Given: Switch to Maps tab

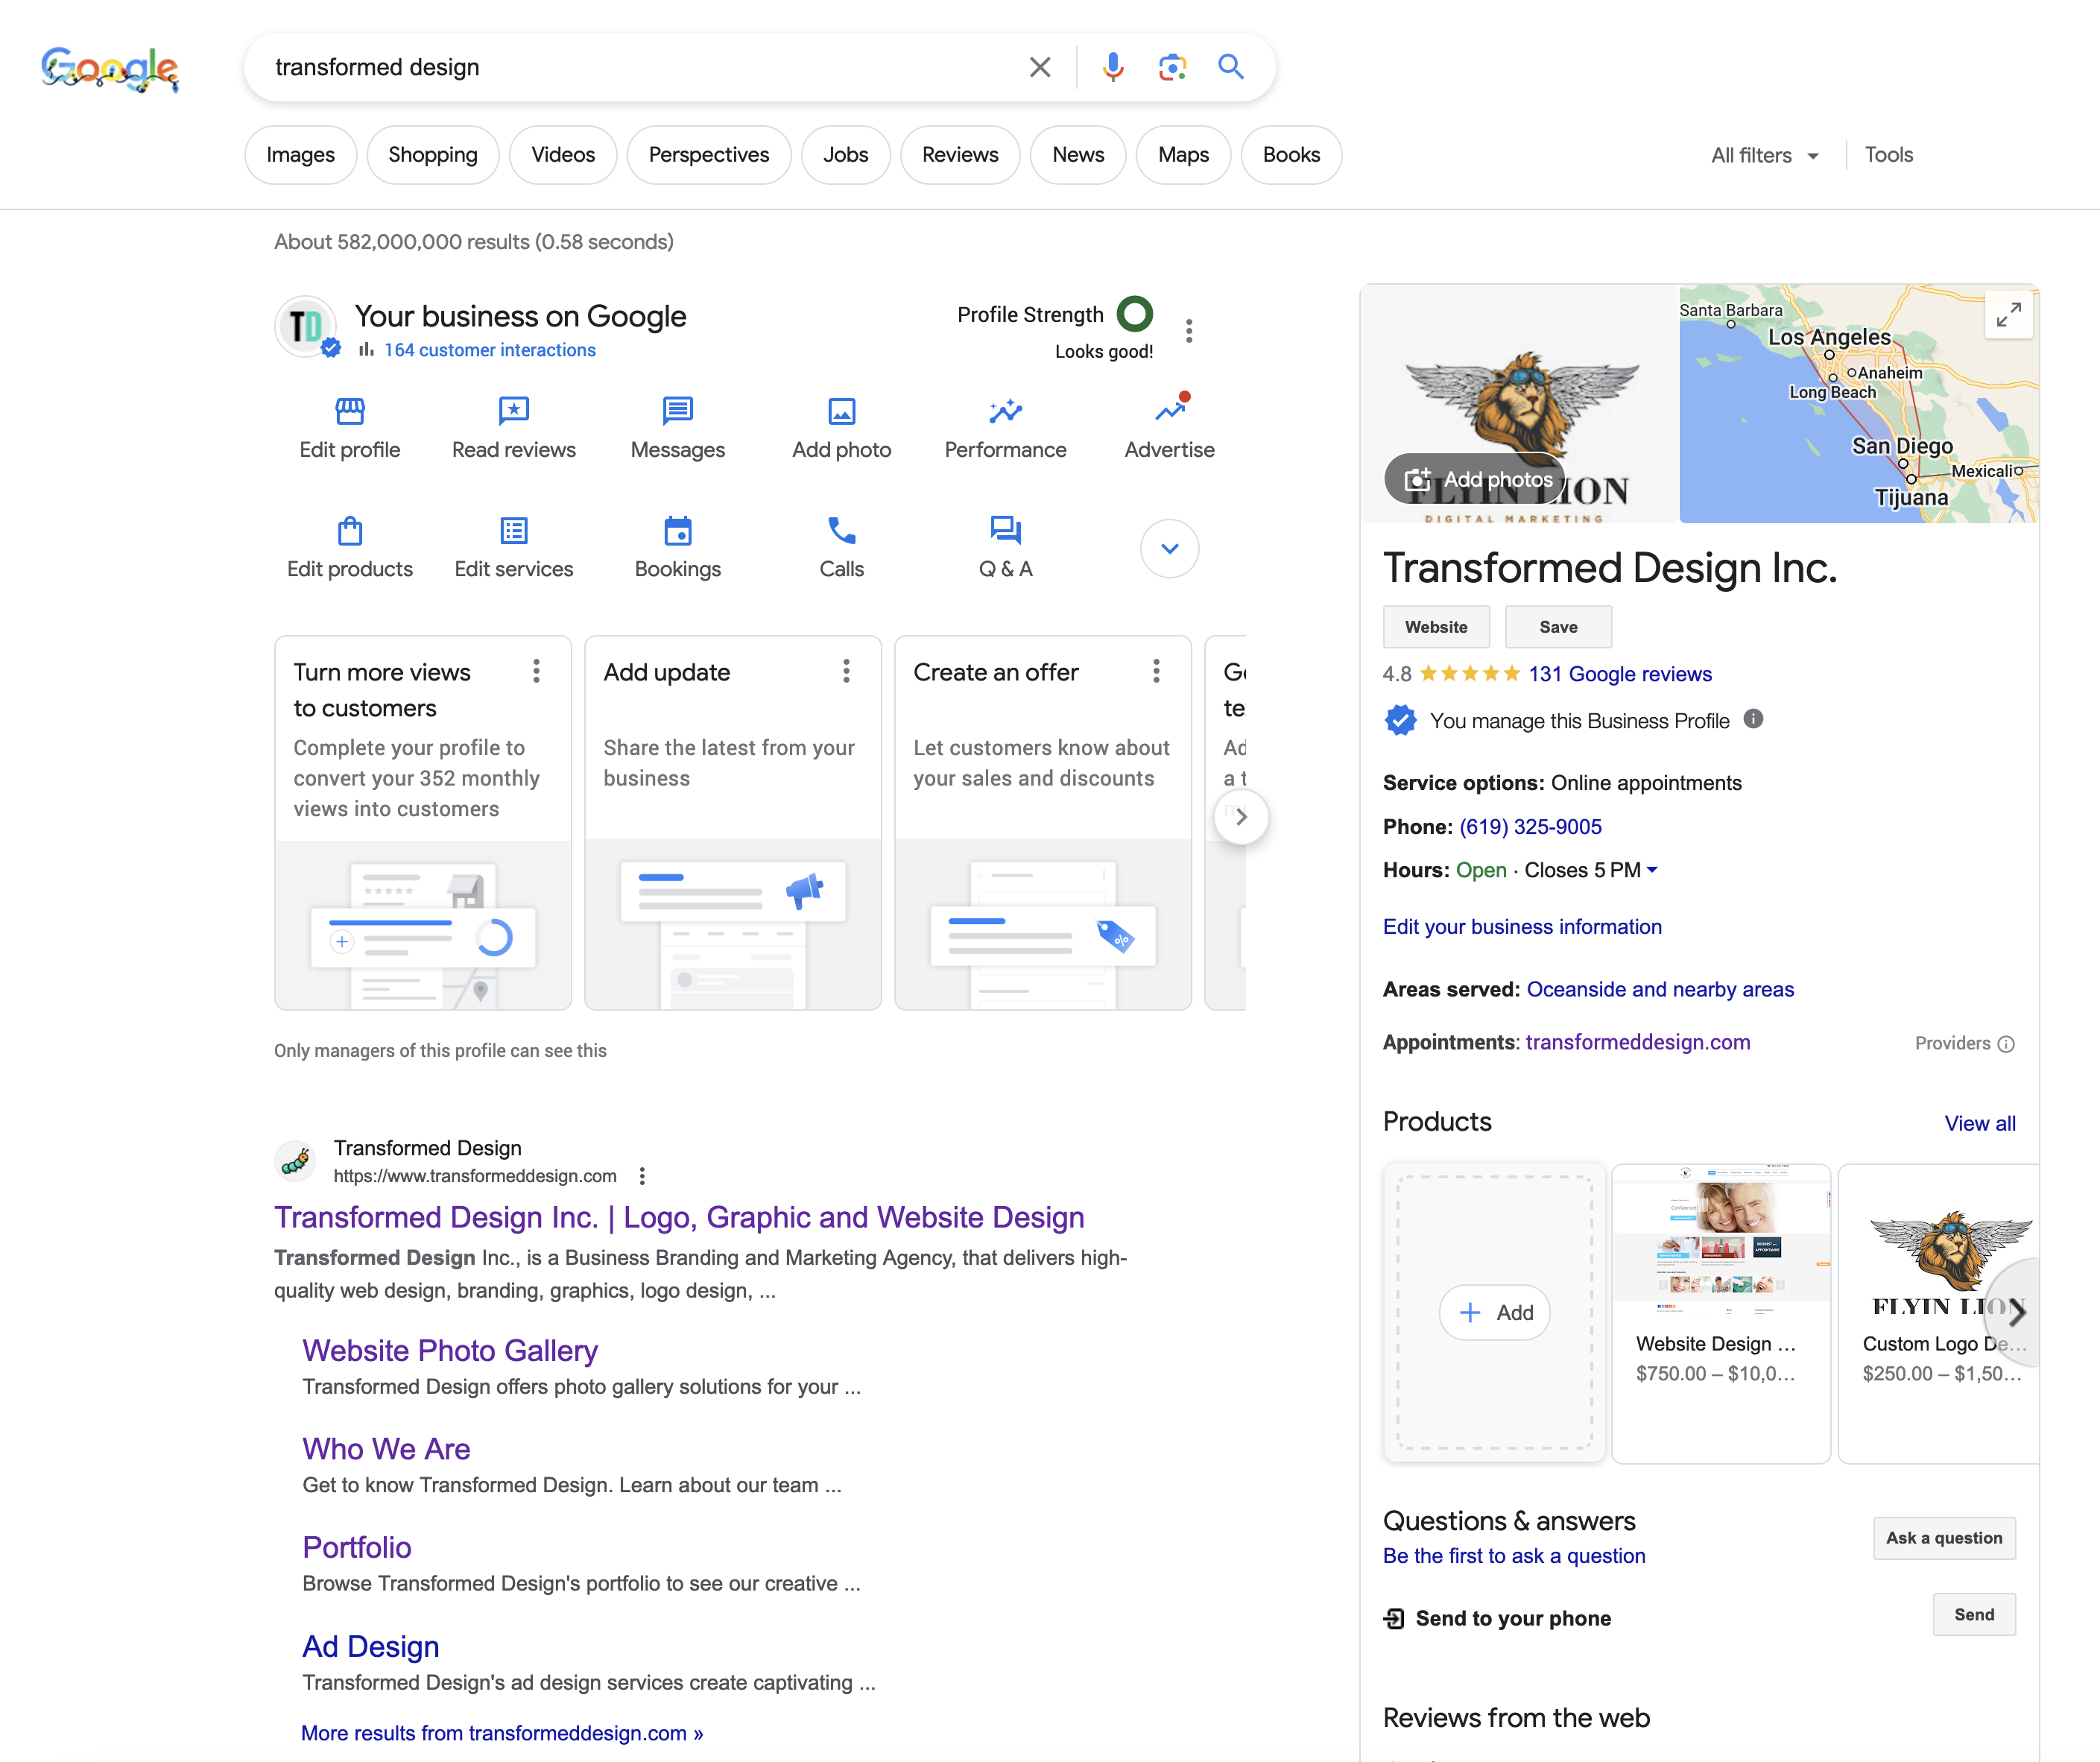Looking at the screenshot, I should click(x=1184, y=155).
